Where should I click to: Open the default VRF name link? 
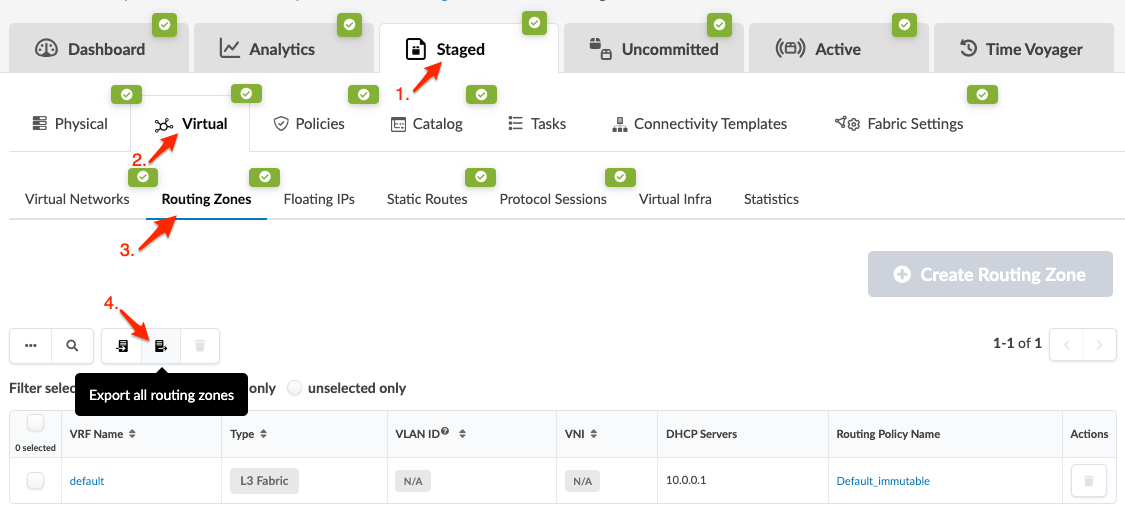(x=87, y=481)
